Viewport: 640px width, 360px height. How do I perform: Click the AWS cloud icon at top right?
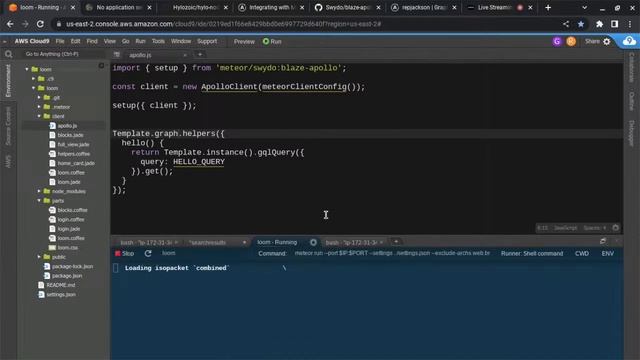pyautogui.click(x=629, y=41)
